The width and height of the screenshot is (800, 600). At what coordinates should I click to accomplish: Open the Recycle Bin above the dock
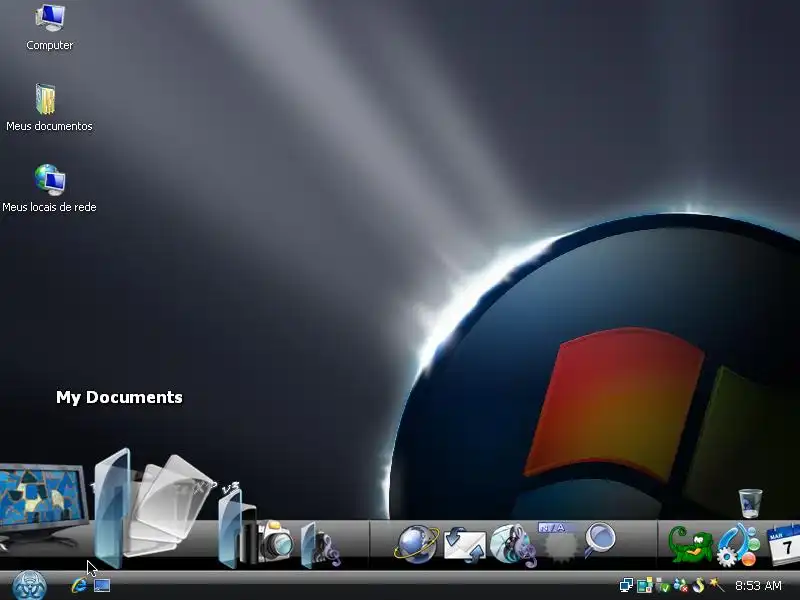click(x=750, y=503)
